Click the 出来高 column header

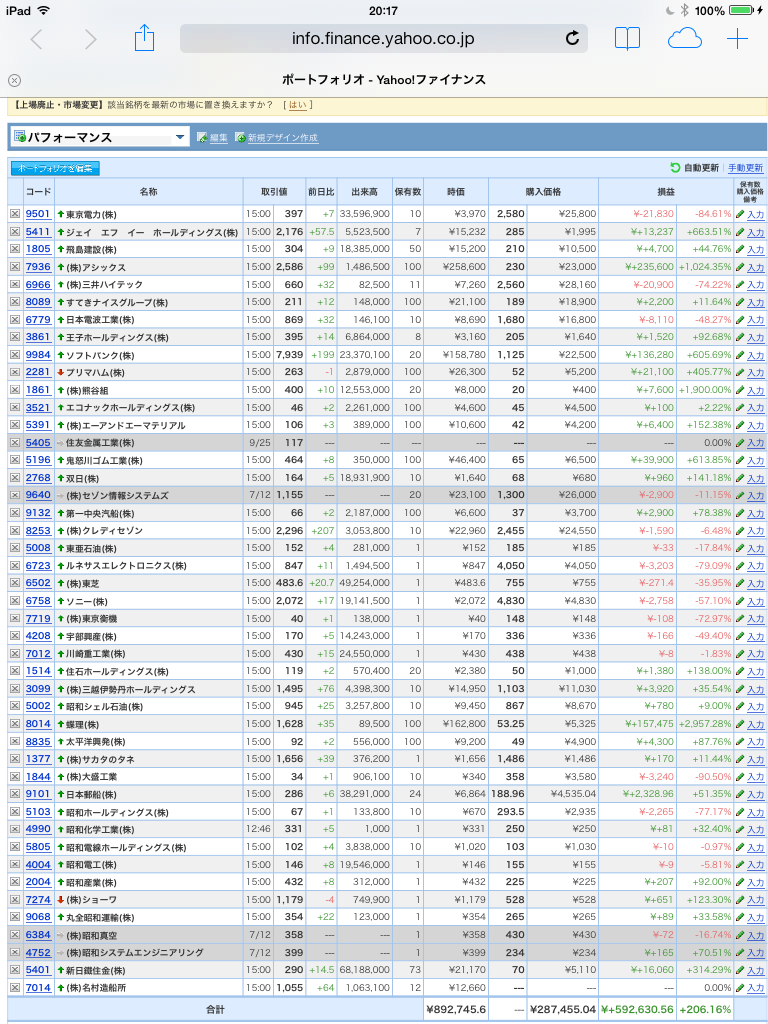364,192
